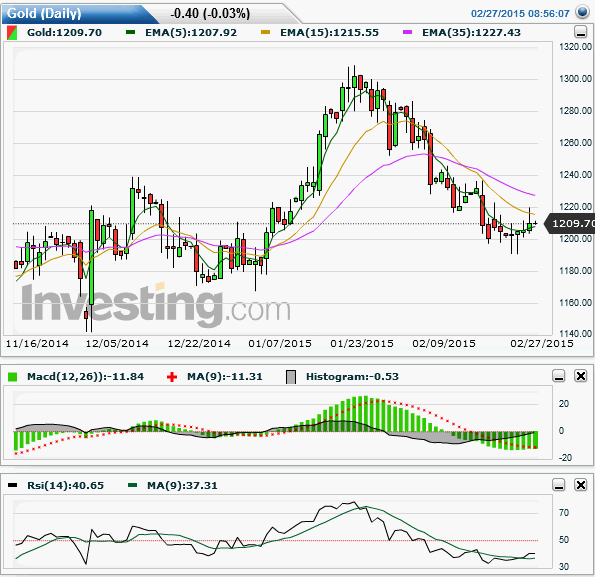
Task: Minimize the RSI indicator panel
Action: (x=559, y=485)
